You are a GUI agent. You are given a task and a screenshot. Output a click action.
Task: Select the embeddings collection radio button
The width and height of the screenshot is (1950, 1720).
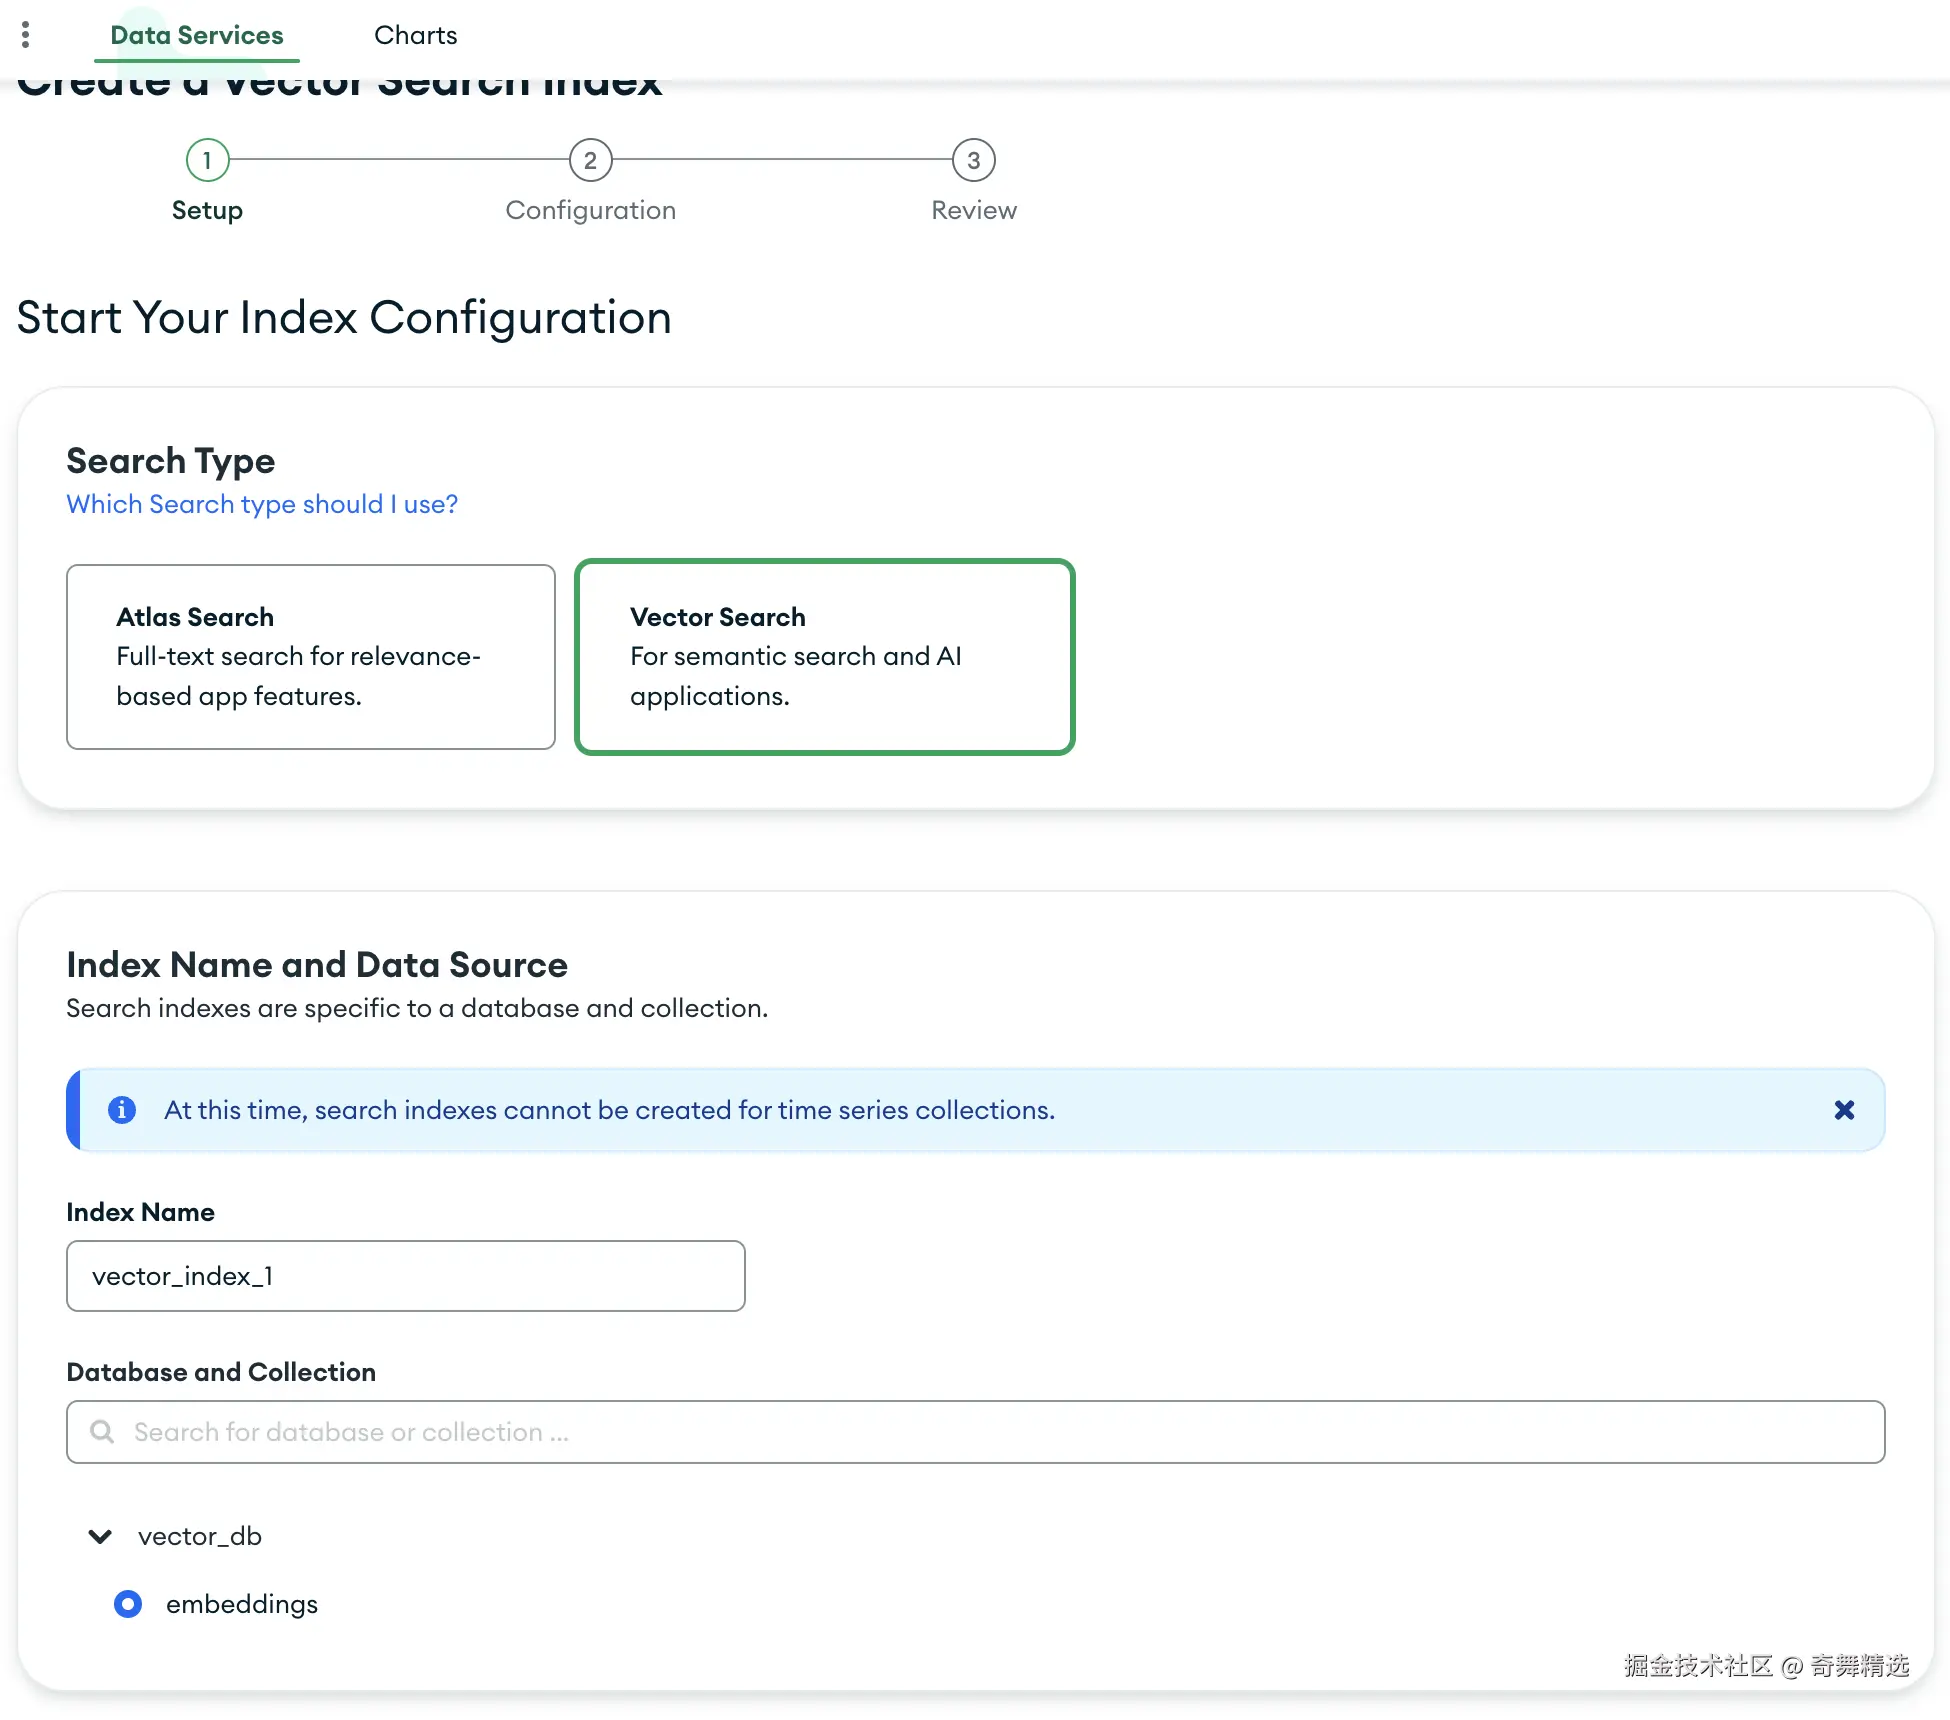128,1604
